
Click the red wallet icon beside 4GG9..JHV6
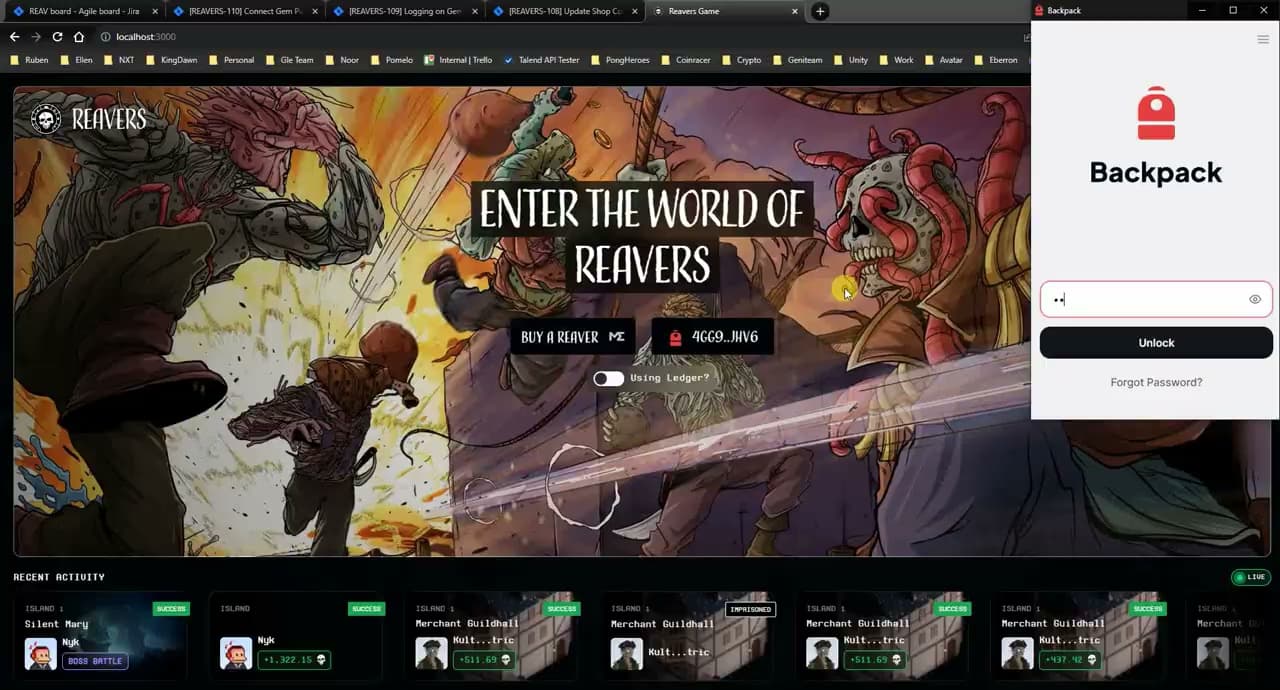[x=675, y=337]
